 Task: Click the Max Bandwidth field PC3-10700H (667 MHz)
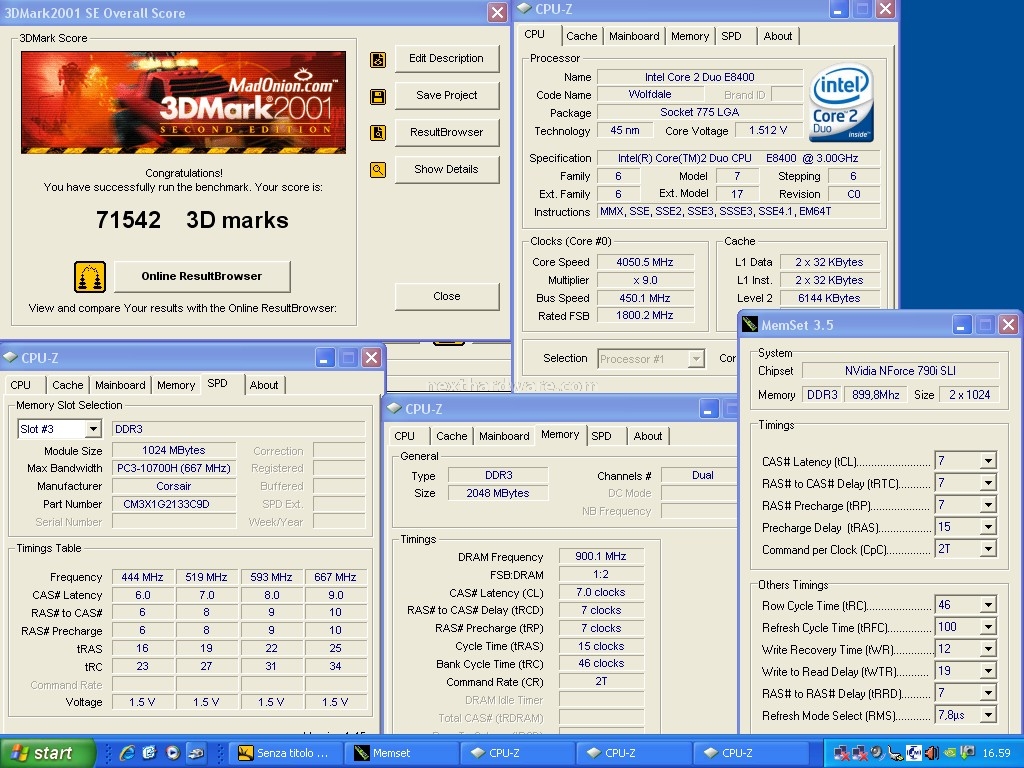pos(174,468)
